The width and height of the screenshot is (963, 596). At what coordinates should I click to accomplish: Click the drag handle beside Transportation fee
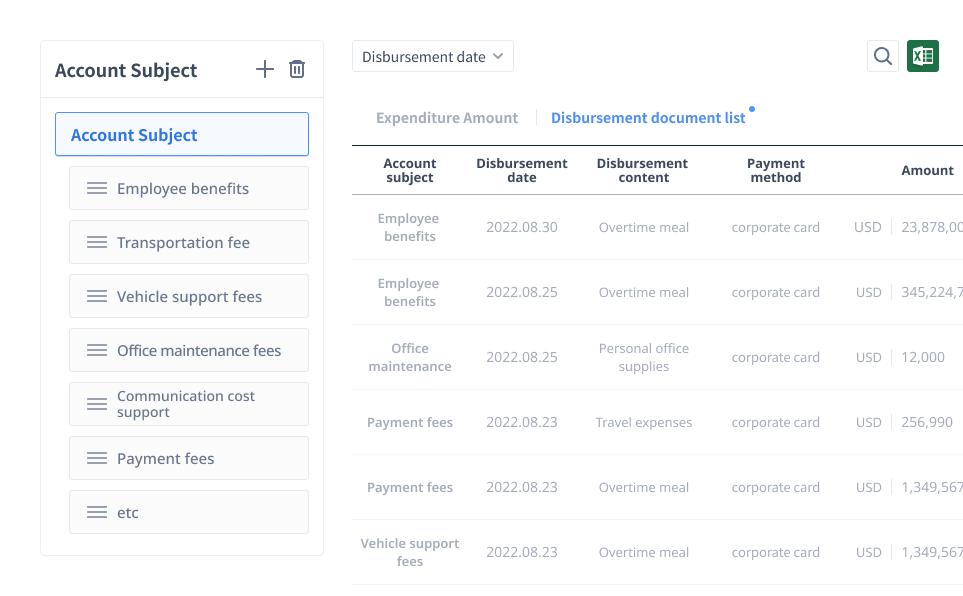[97, 242]
